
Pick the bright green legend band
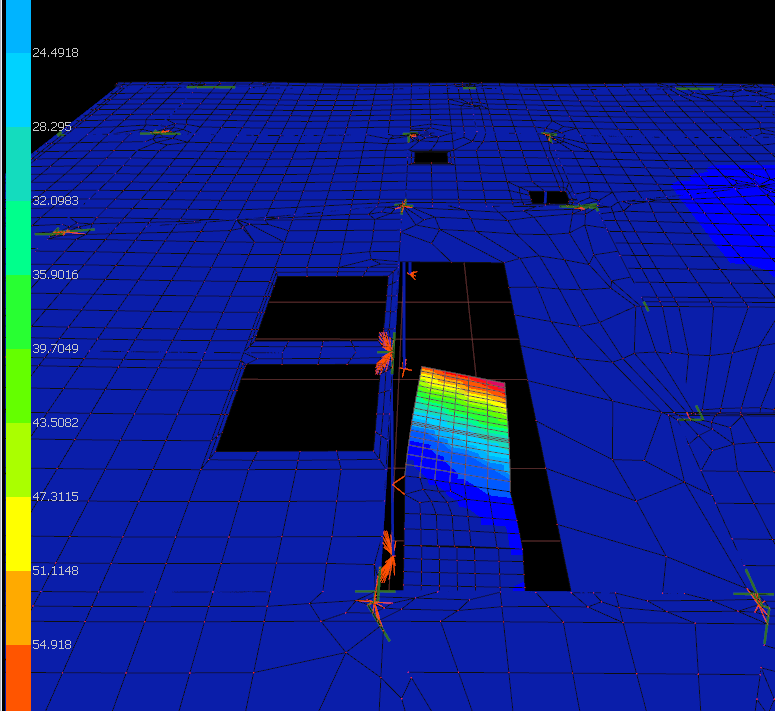(x=18, y=312)
